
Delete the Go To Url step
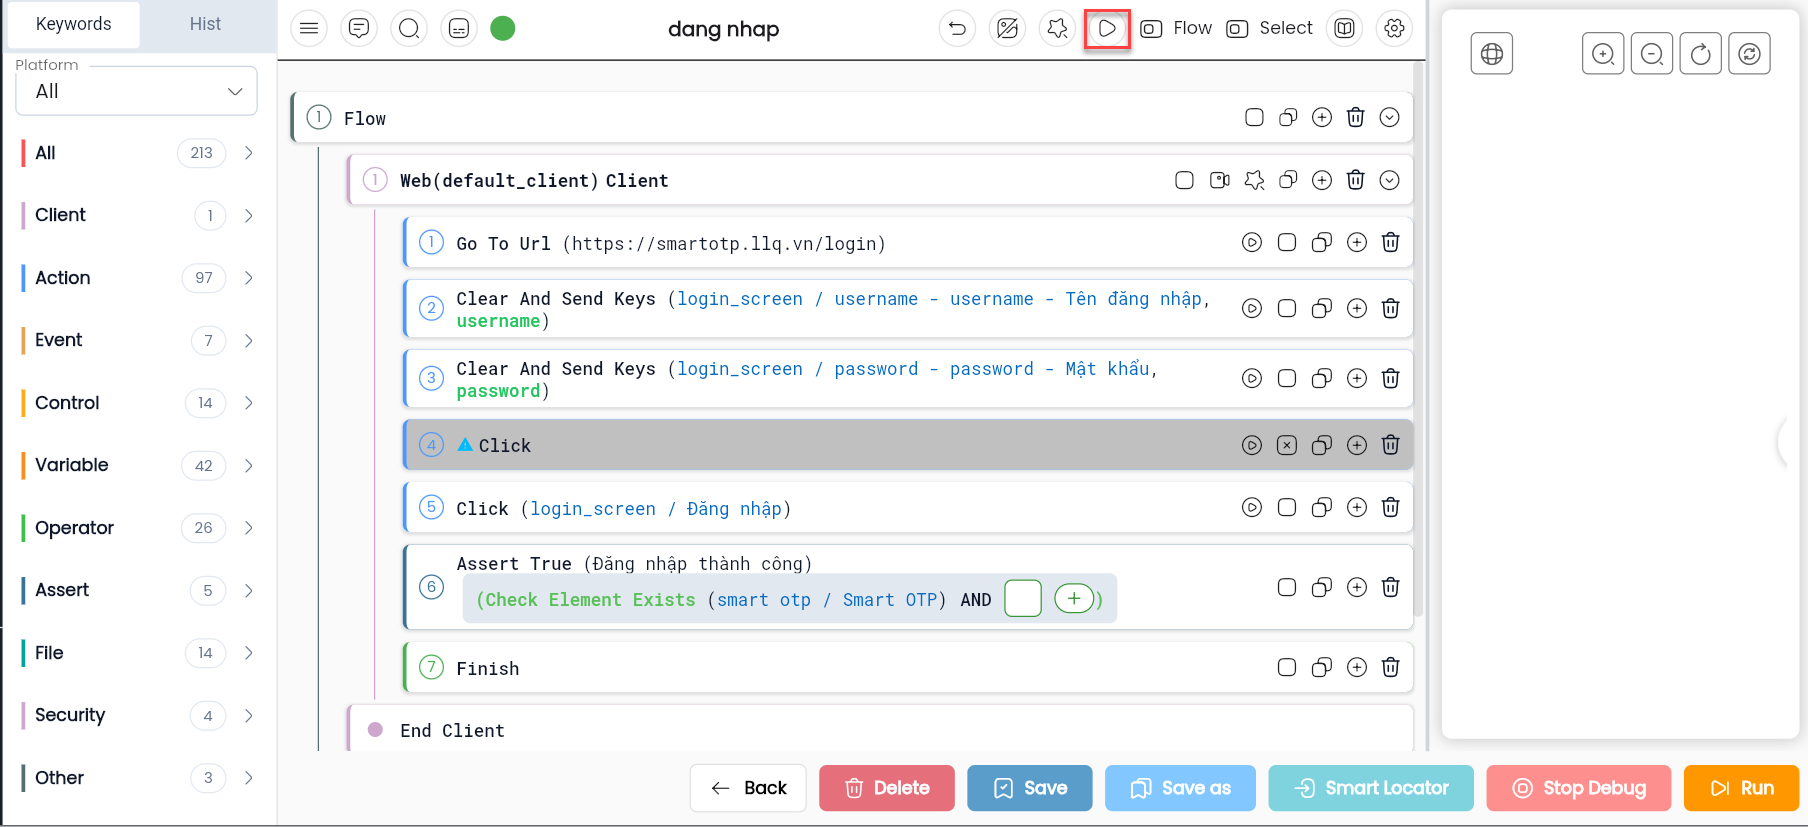pyautogui.click(x=1391, y=242)
